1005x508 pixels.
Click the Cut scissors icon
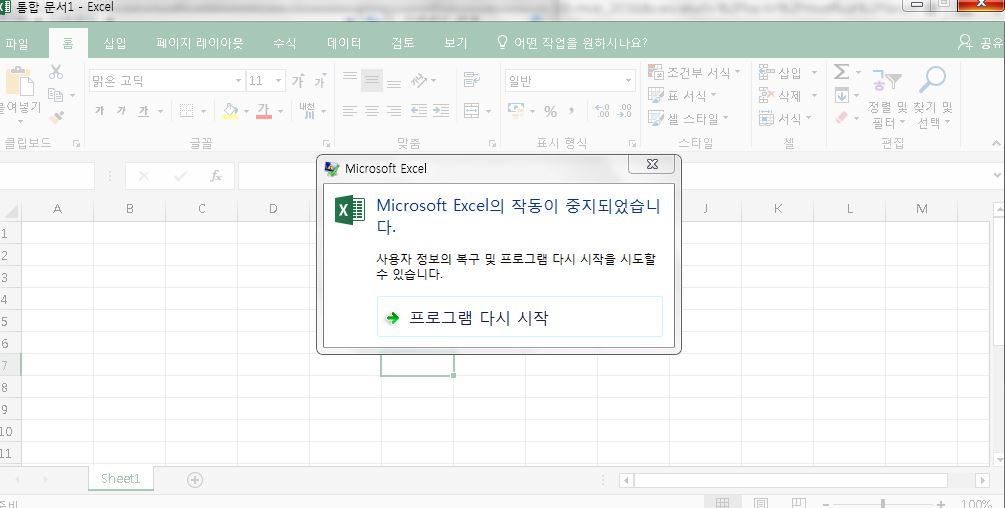[56, 72]
